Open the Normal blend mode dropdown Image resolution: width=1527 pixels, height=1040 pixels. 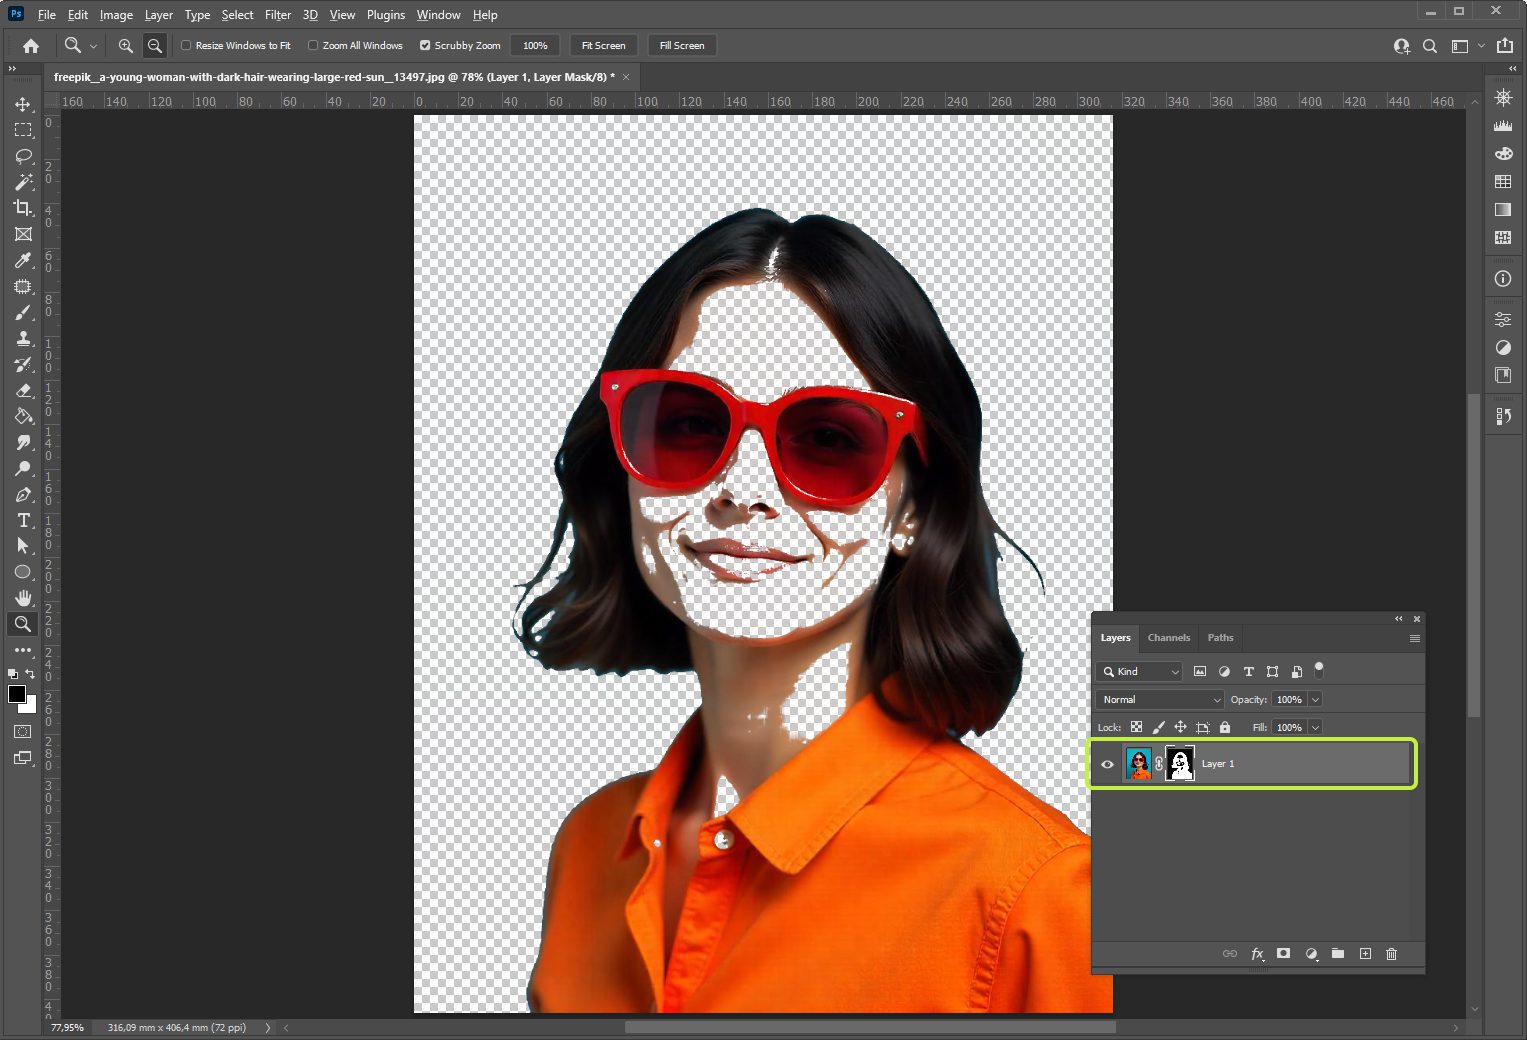(1161, 700)
